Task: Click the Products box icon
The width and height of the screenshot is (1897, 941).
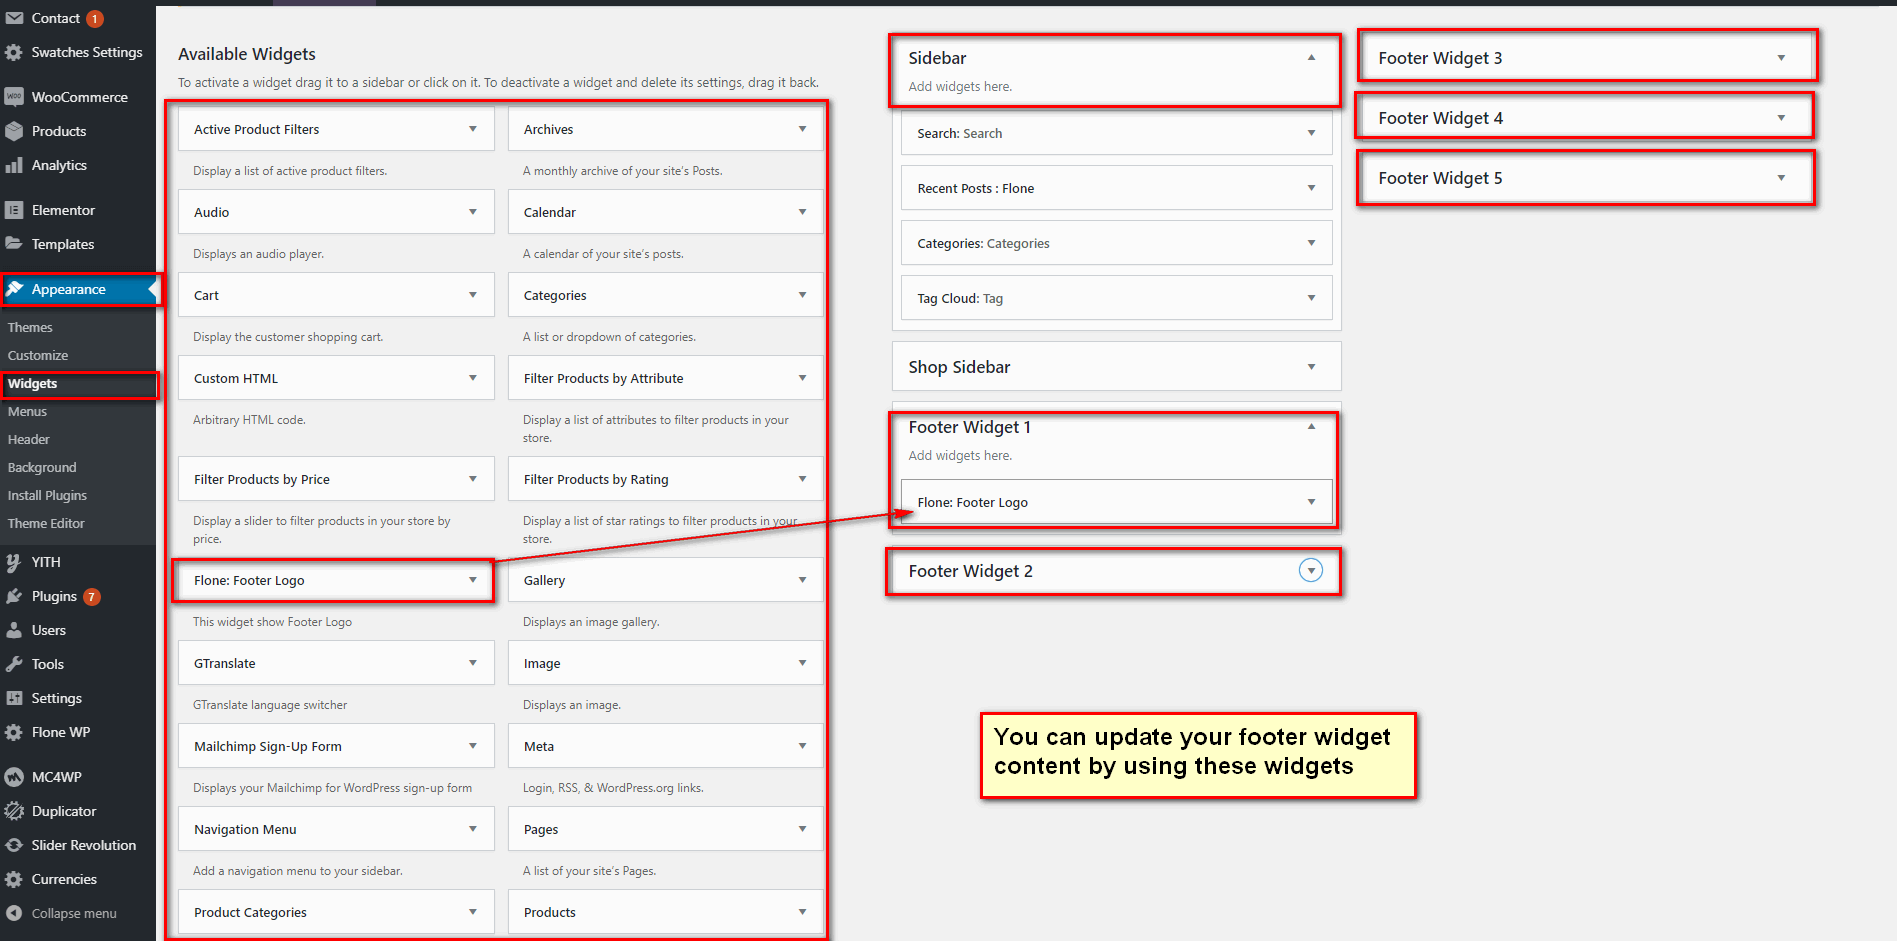Action: point(14,131)
